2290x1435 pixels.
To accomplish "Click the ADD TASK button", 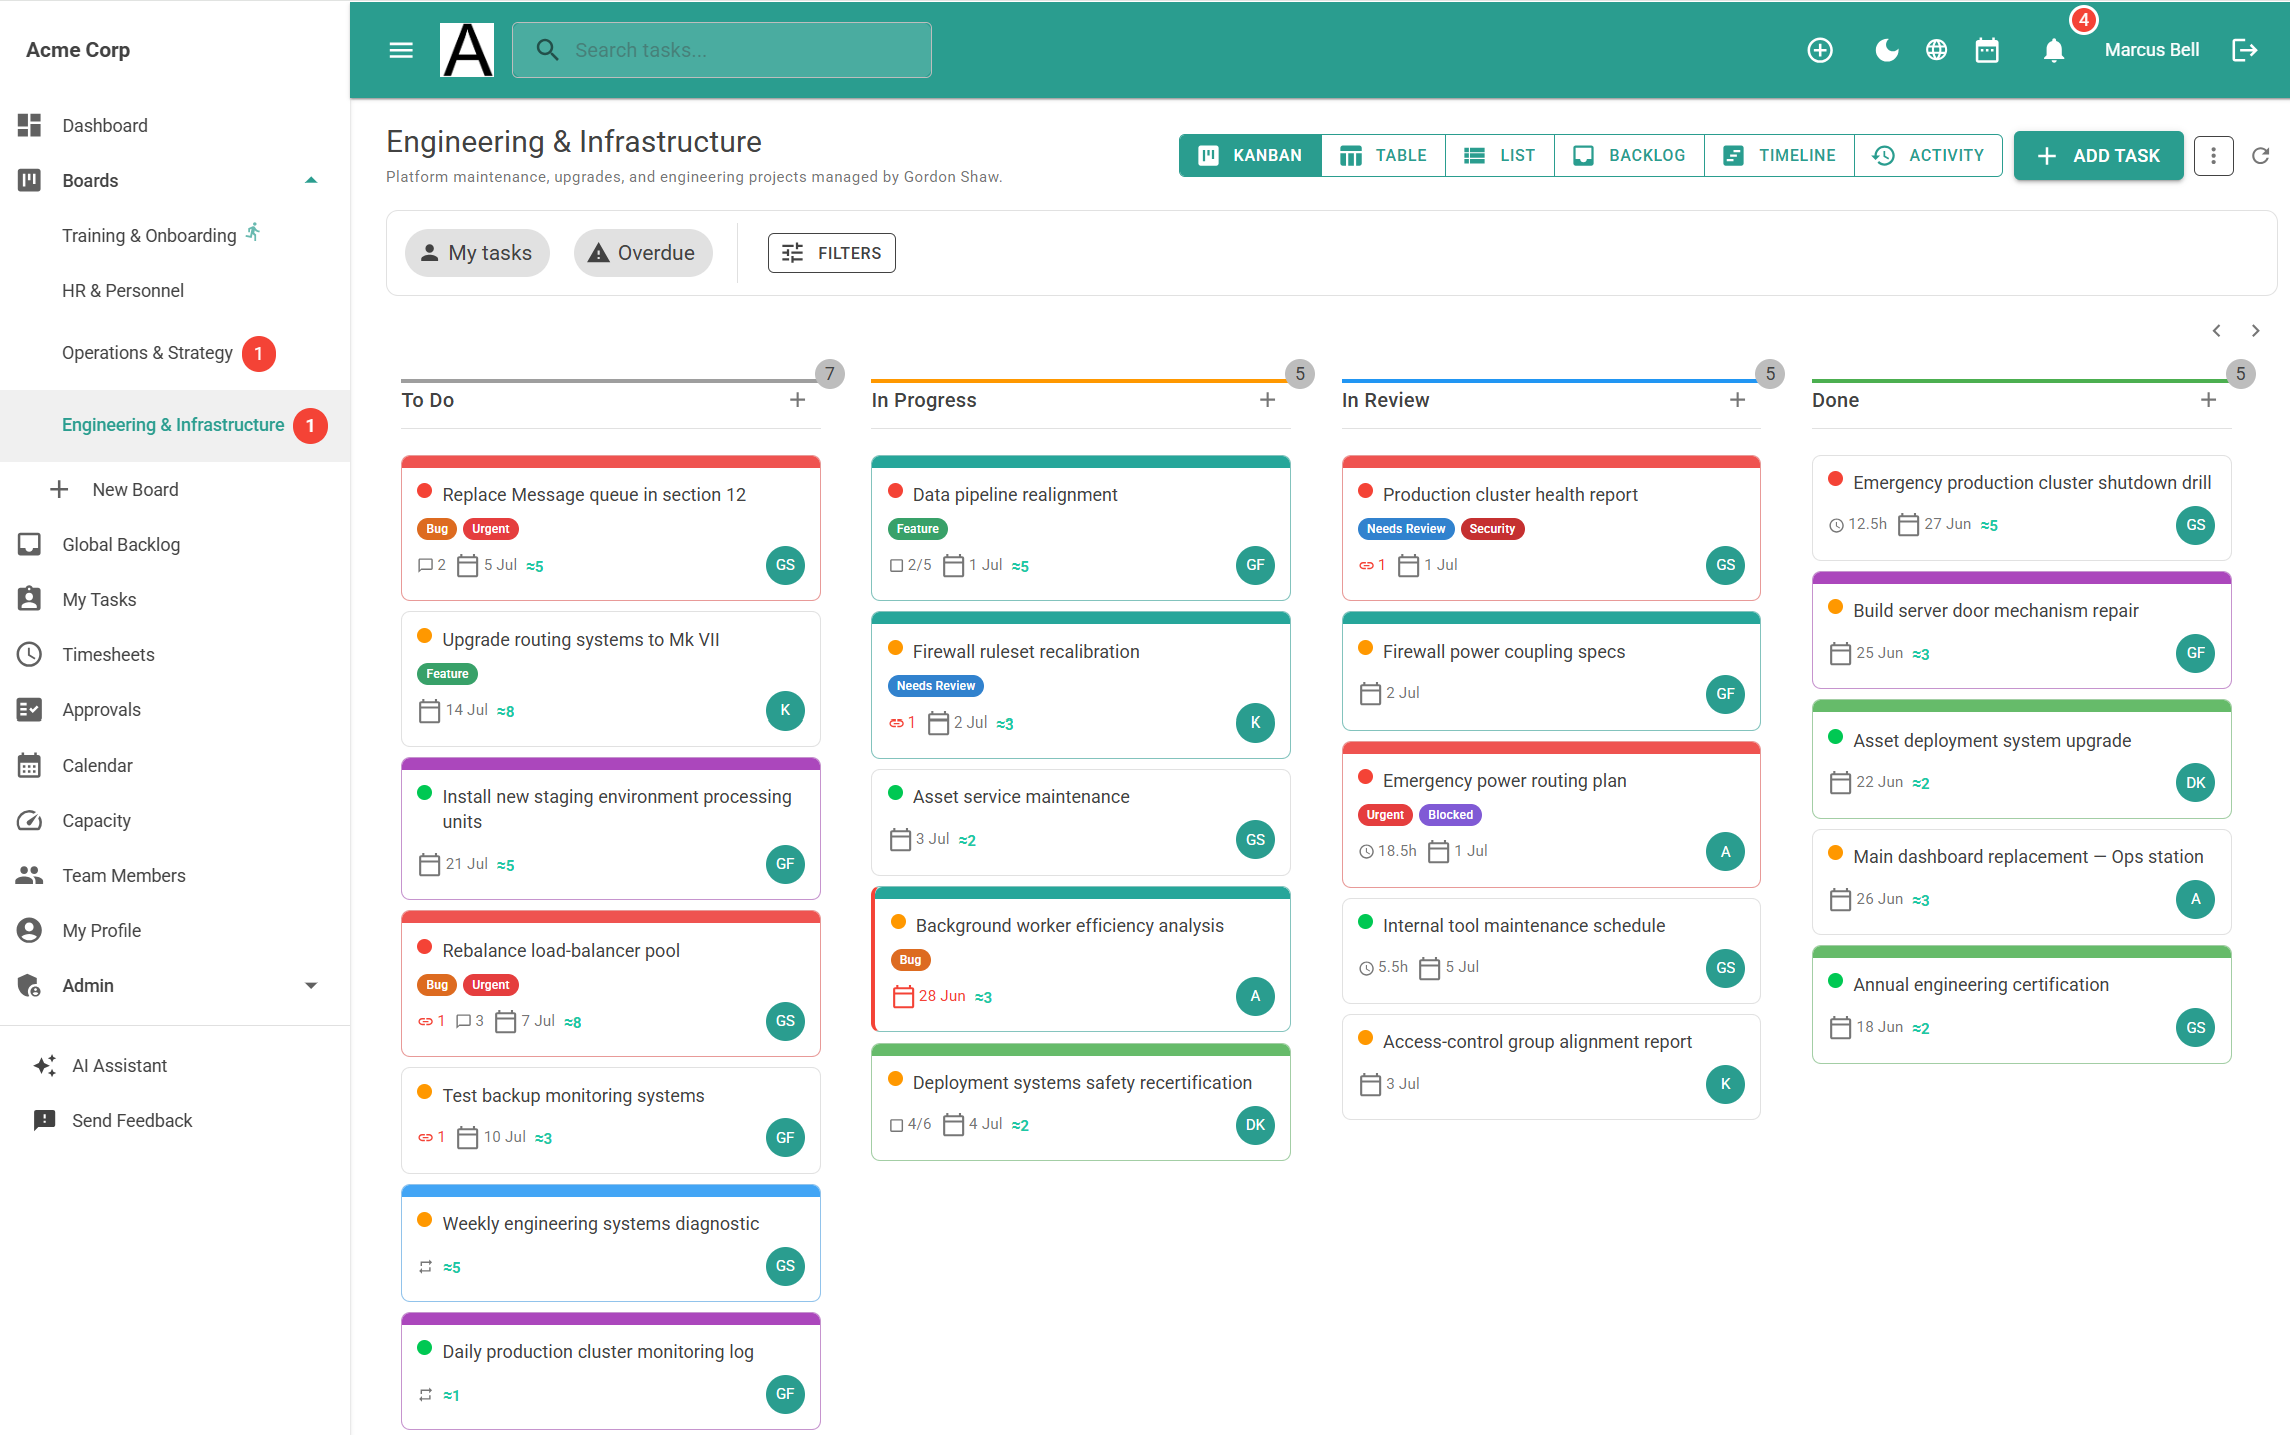I will 2098,156.
